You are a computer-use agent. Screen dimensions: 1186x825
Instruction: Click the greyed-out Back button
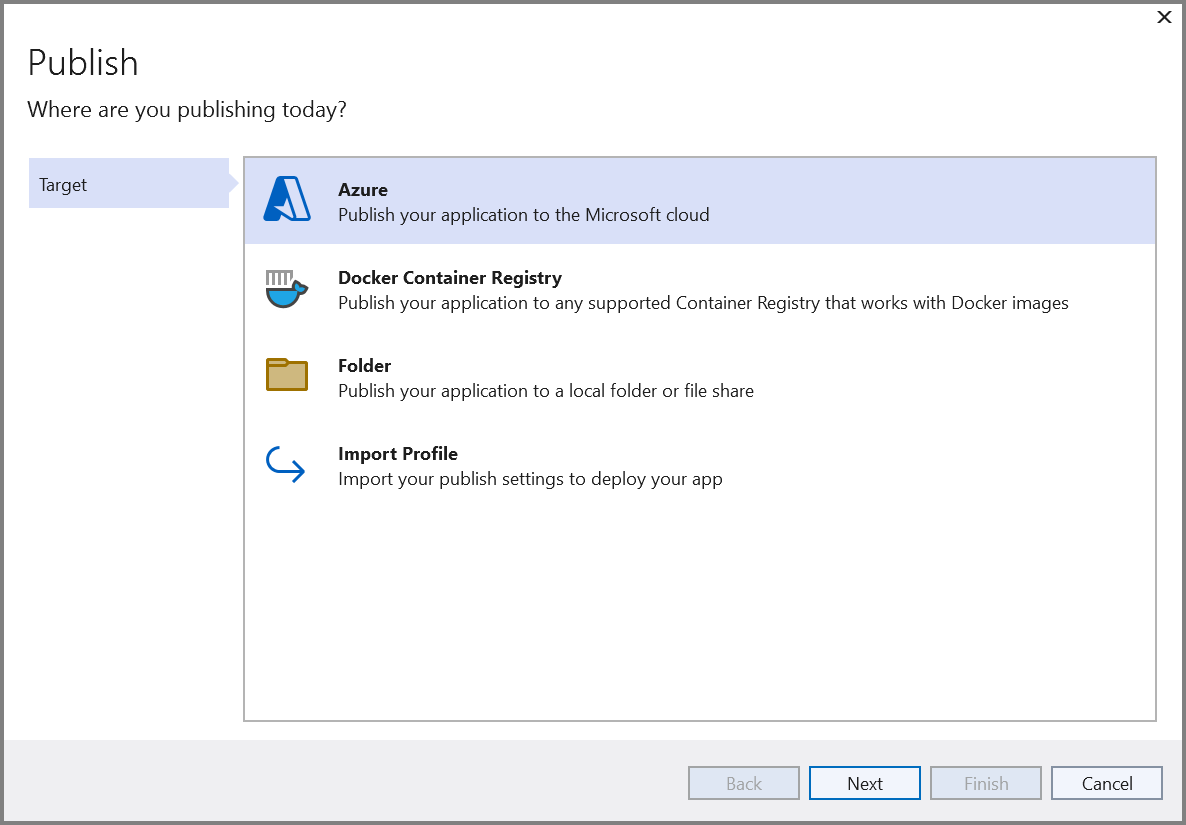(x=744, y=783)
